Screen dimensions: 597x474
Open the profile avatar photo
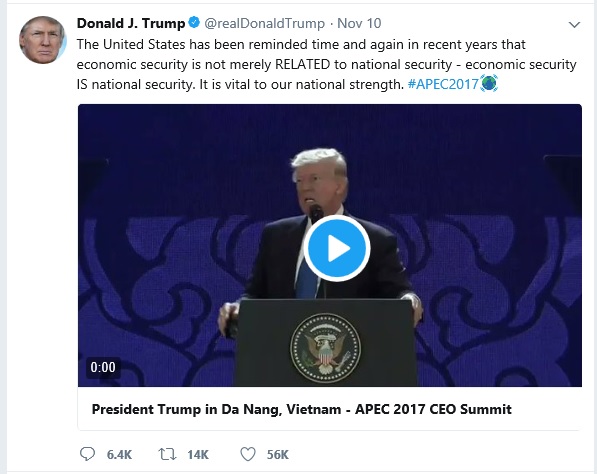pyautogui.click(x=43, y=40)
